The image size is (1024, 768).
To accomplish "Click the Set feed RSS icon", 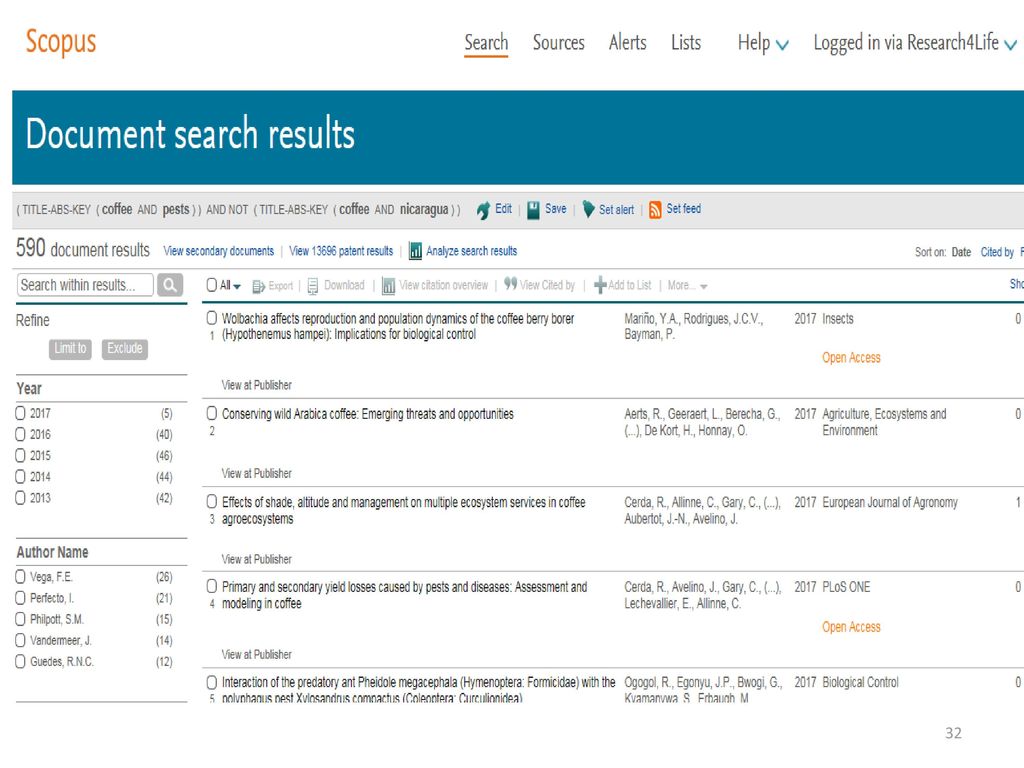I will [654, 210].
